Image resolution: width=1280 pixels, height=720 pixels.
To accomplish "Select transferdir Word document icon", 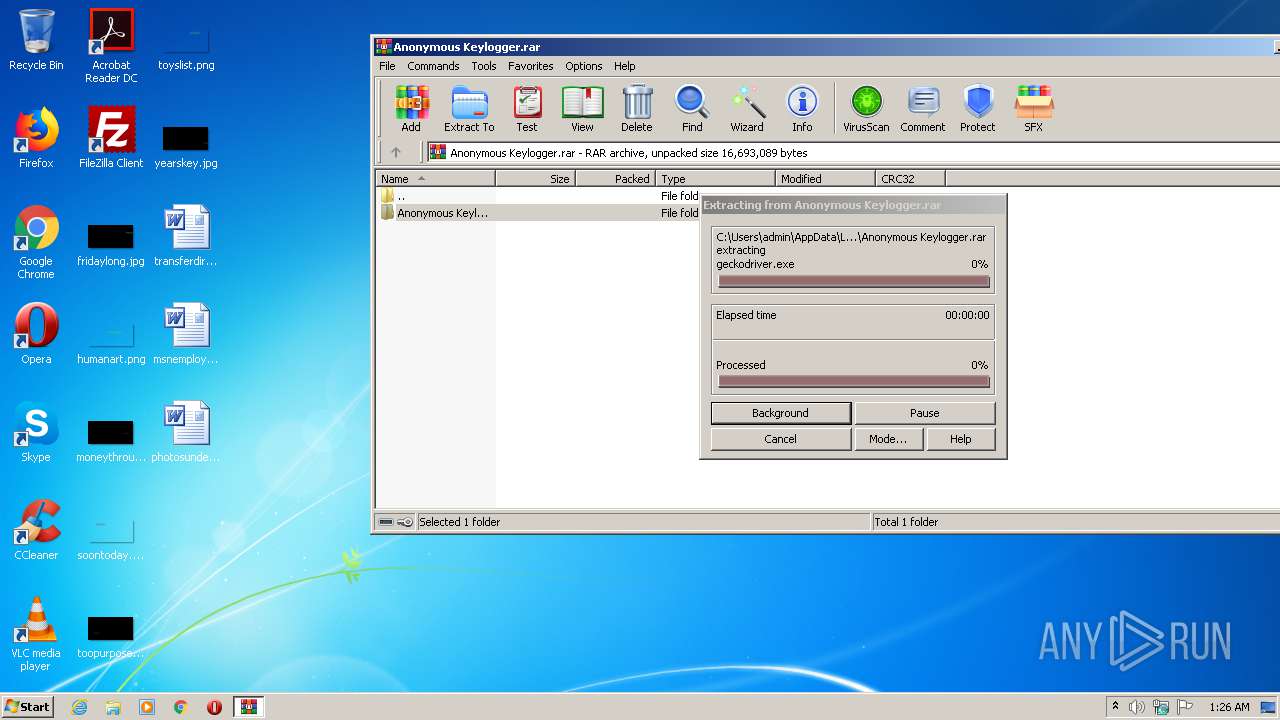I will coord(186,236).
